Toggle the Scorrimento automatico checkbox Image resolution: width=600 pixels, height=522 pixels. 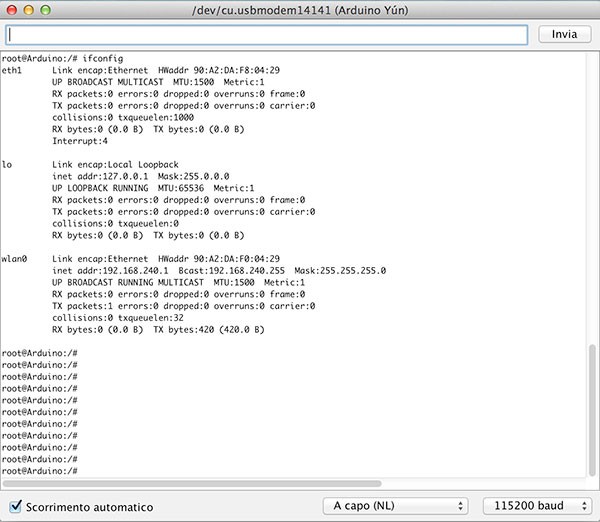point(15,506)
